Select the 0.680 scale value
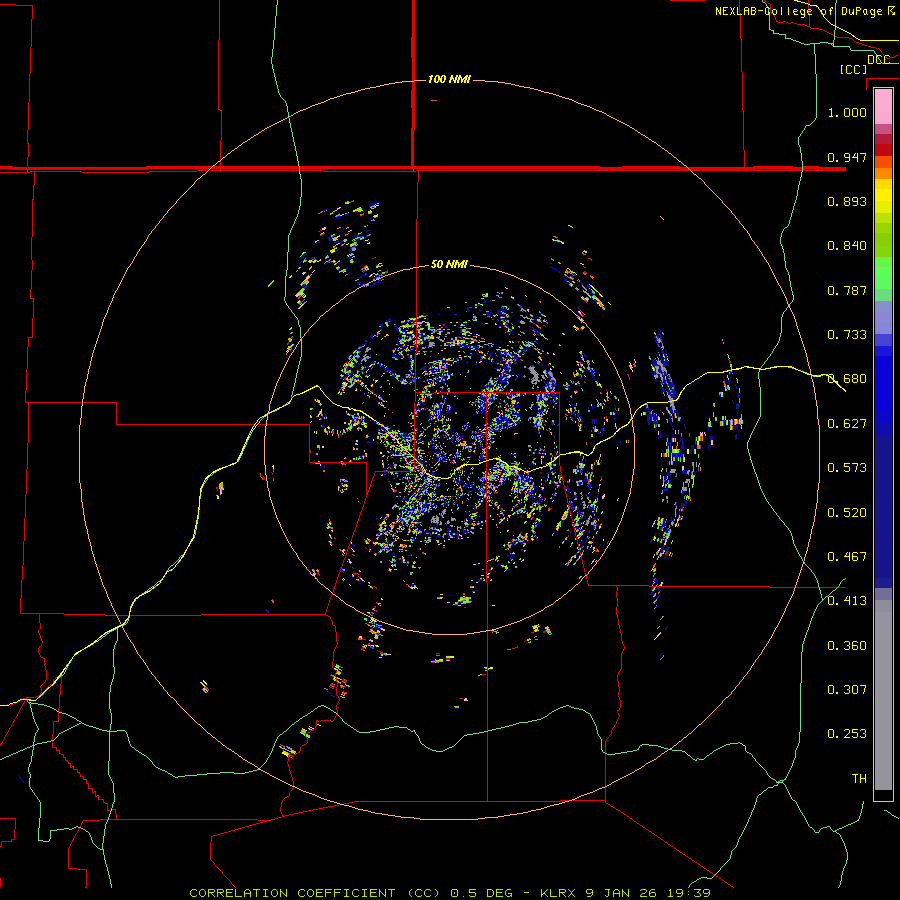 point(847,378)
